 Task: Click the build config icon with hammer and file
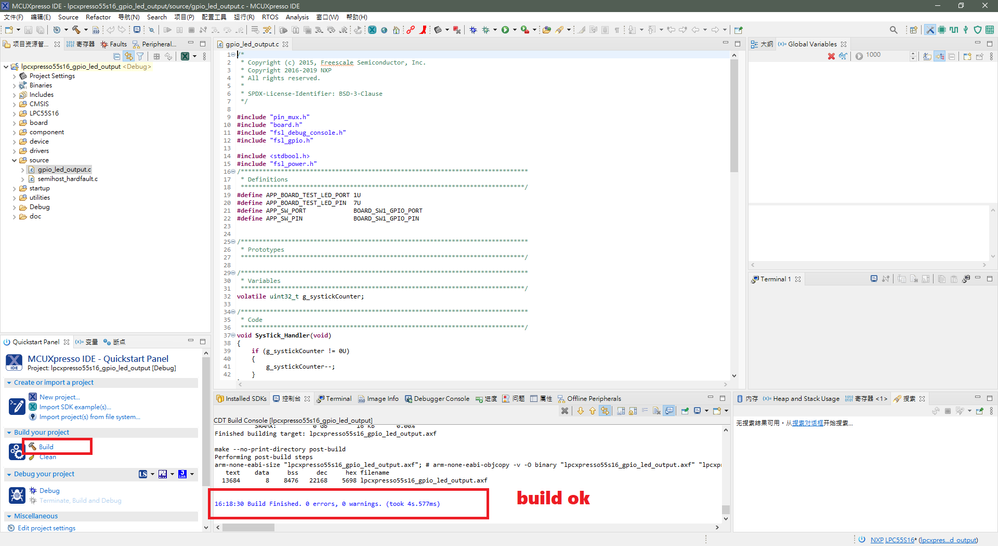(95, 29)
